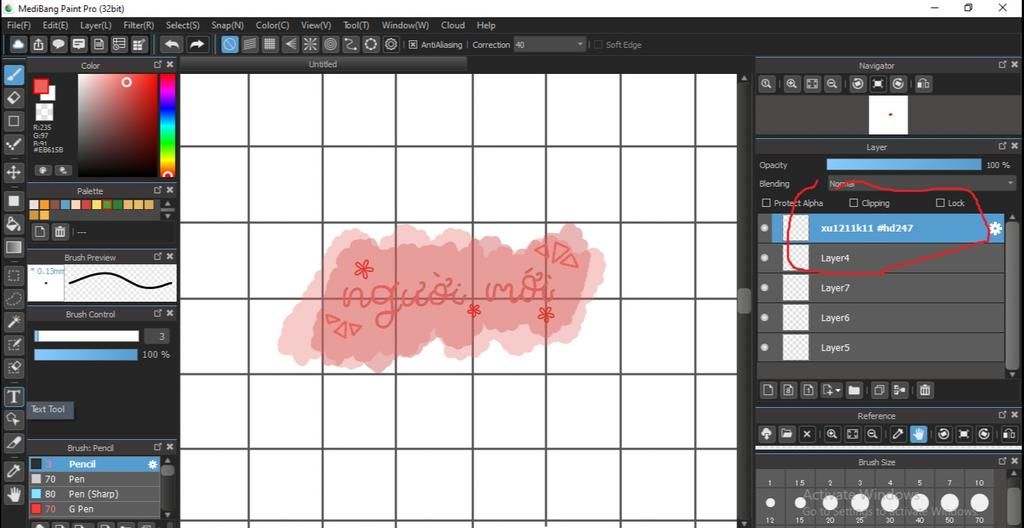Open the Filter(R) menu

tap(138, 25)
